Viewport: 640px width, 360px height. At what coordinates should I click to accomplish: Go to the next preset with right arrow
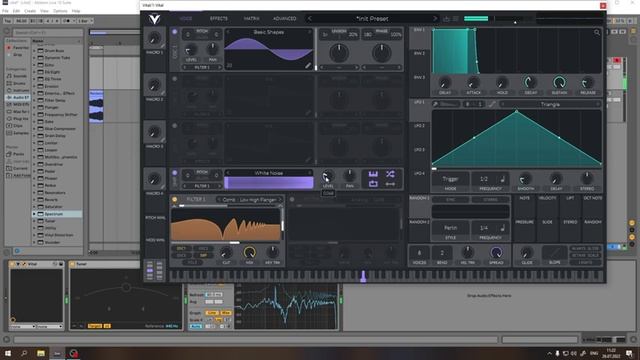[435, 19]
